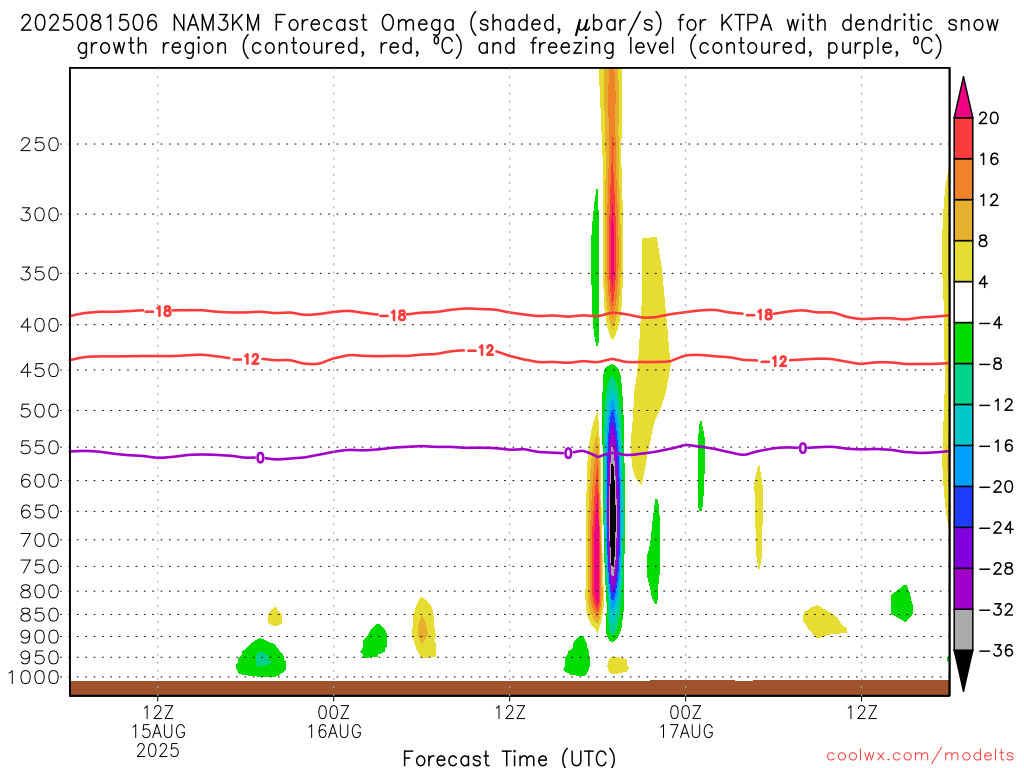
Task: Click the 250 pressure level label
Action: [x=40, y=144]
